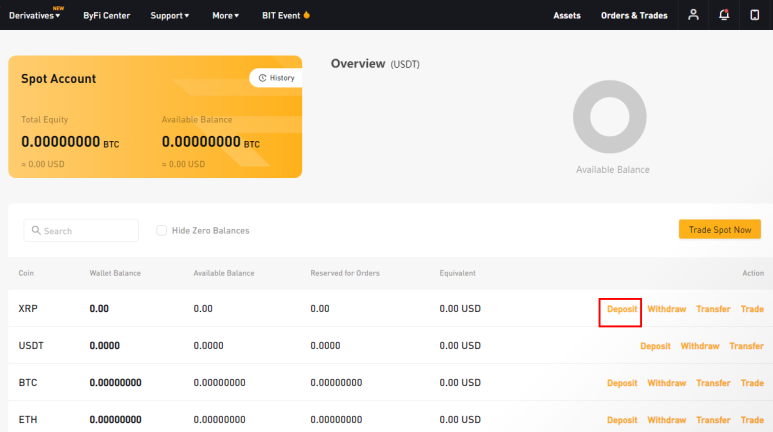This screenshot has width=773, height=432.
Task: Click Trade for ETH
Action: (x=752, y=420)
